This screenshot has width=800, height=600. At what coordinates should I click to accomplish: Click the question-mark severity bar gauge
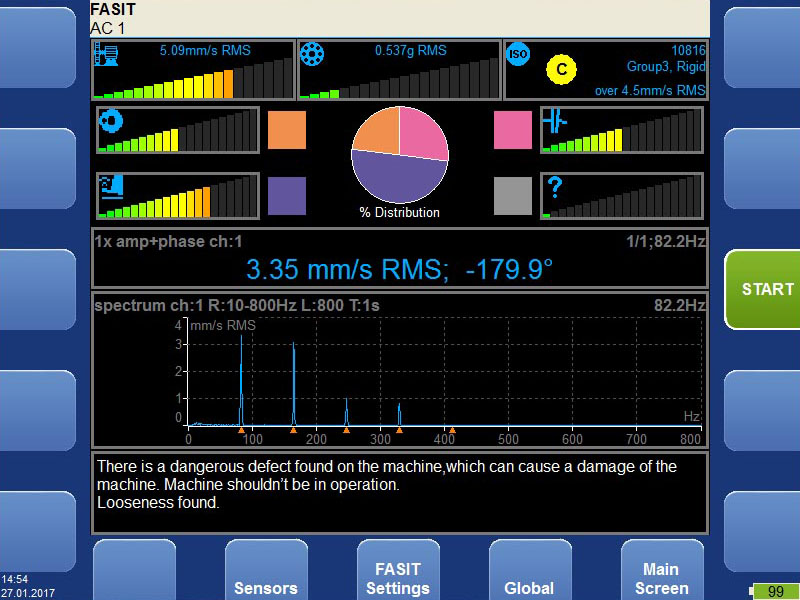[x=622, y=196]
